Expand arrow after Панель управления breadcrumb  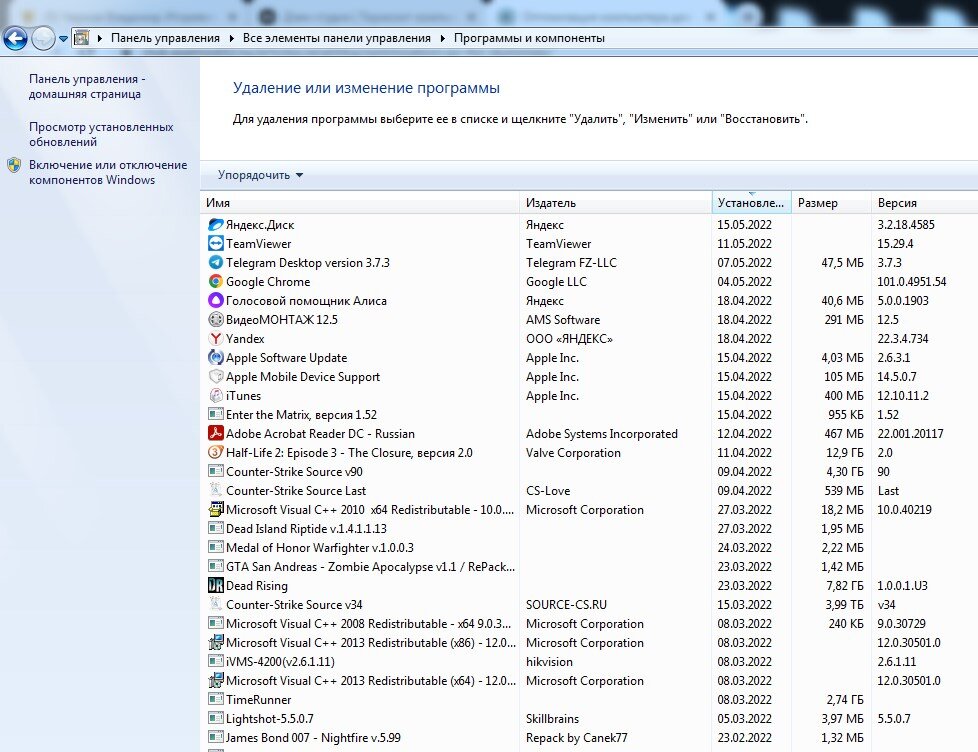point(231,38)
